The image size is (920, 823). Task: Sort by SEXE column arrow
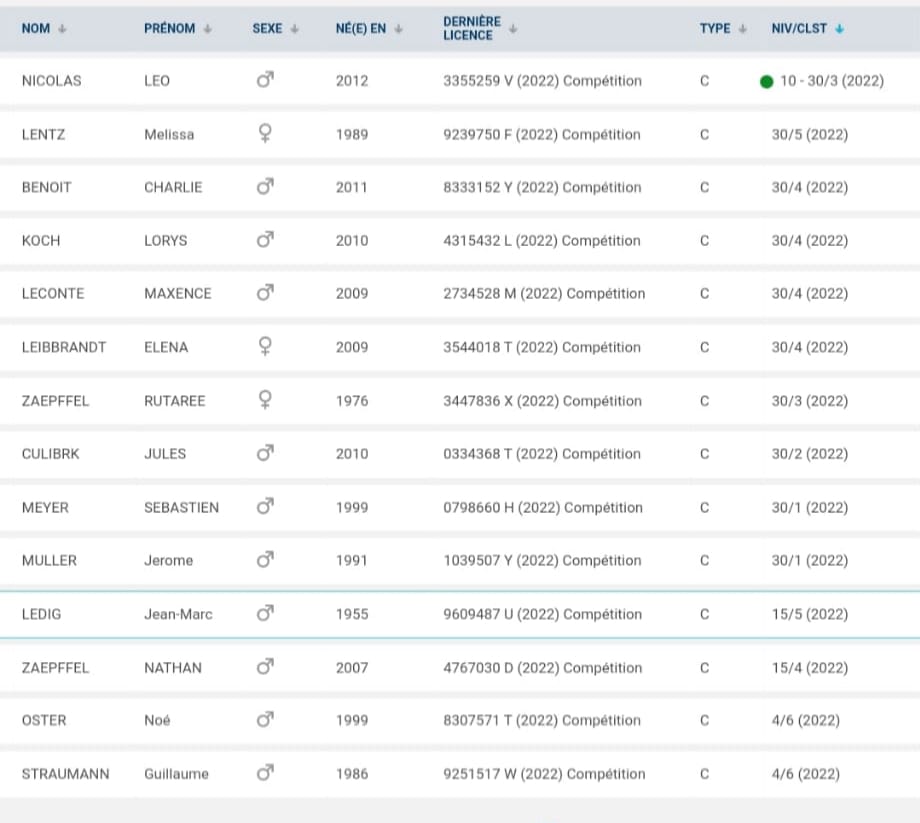tap(295, 29)
